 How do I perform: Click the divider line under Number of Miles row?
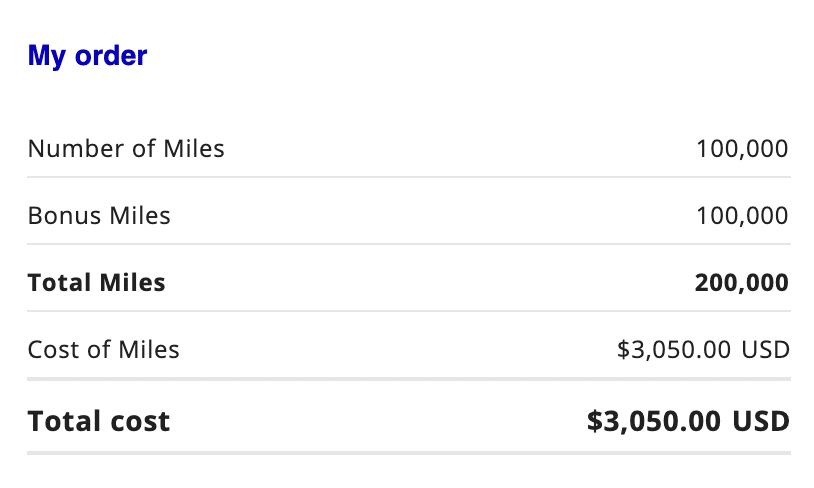tap(408, 177)
